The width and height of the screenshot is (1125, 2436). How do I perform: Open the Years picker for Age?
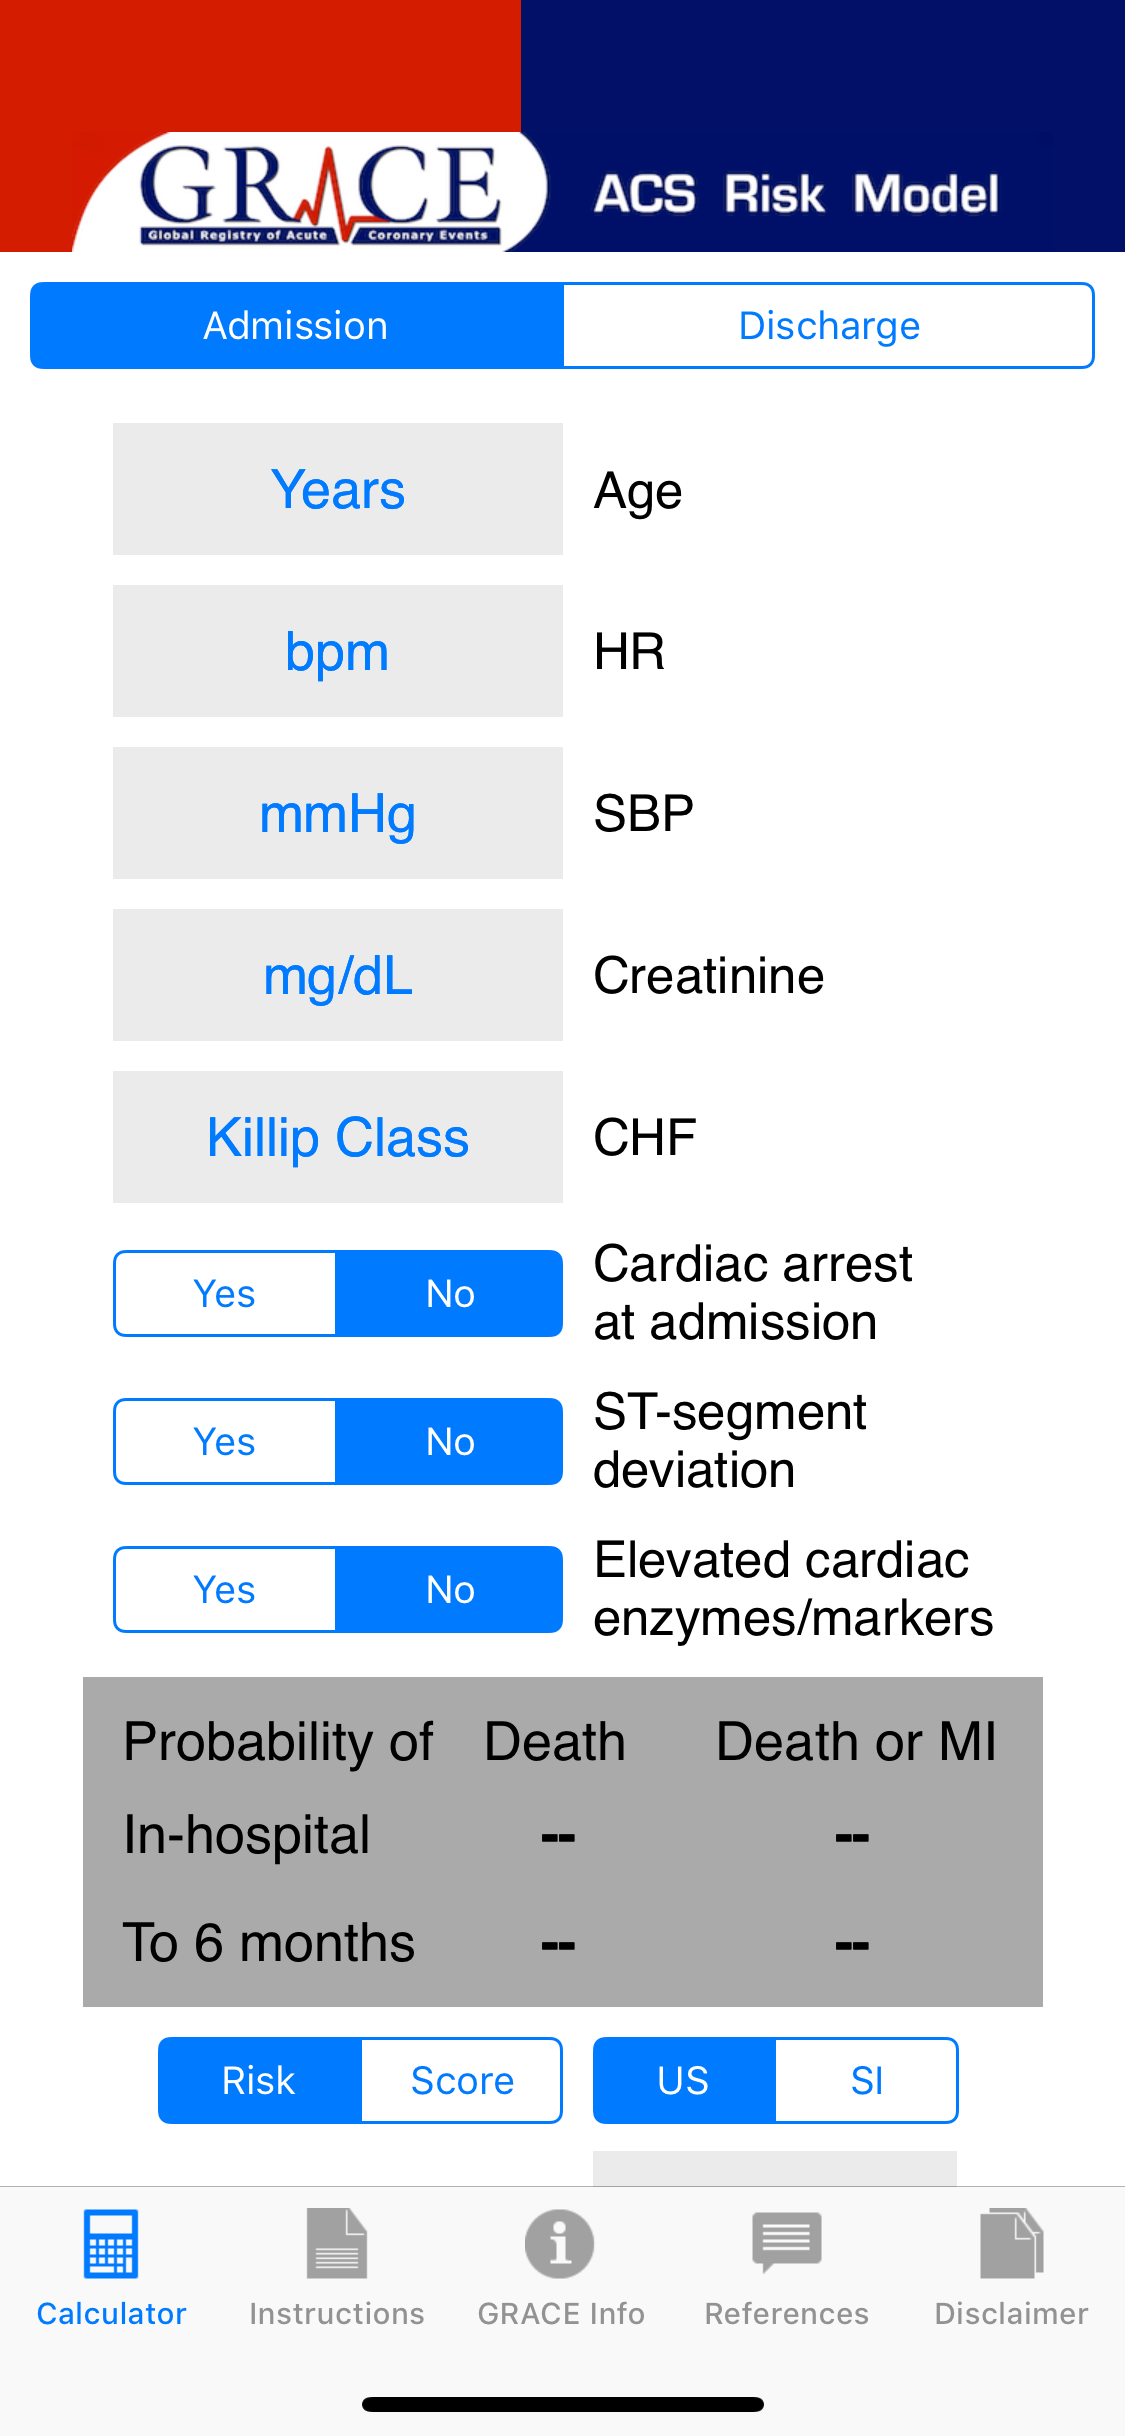[x=338, y=490]
